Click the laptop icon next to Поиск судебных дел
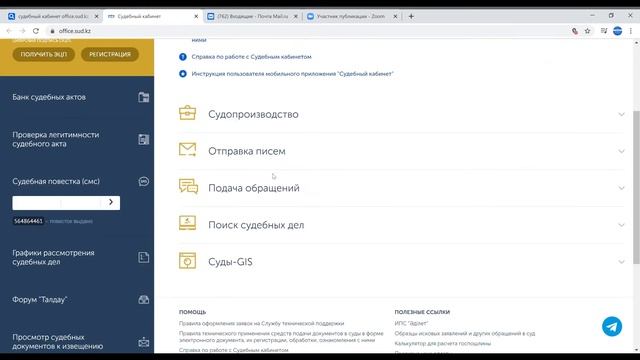This screenshot has width=640, height=360. [187, 223]
